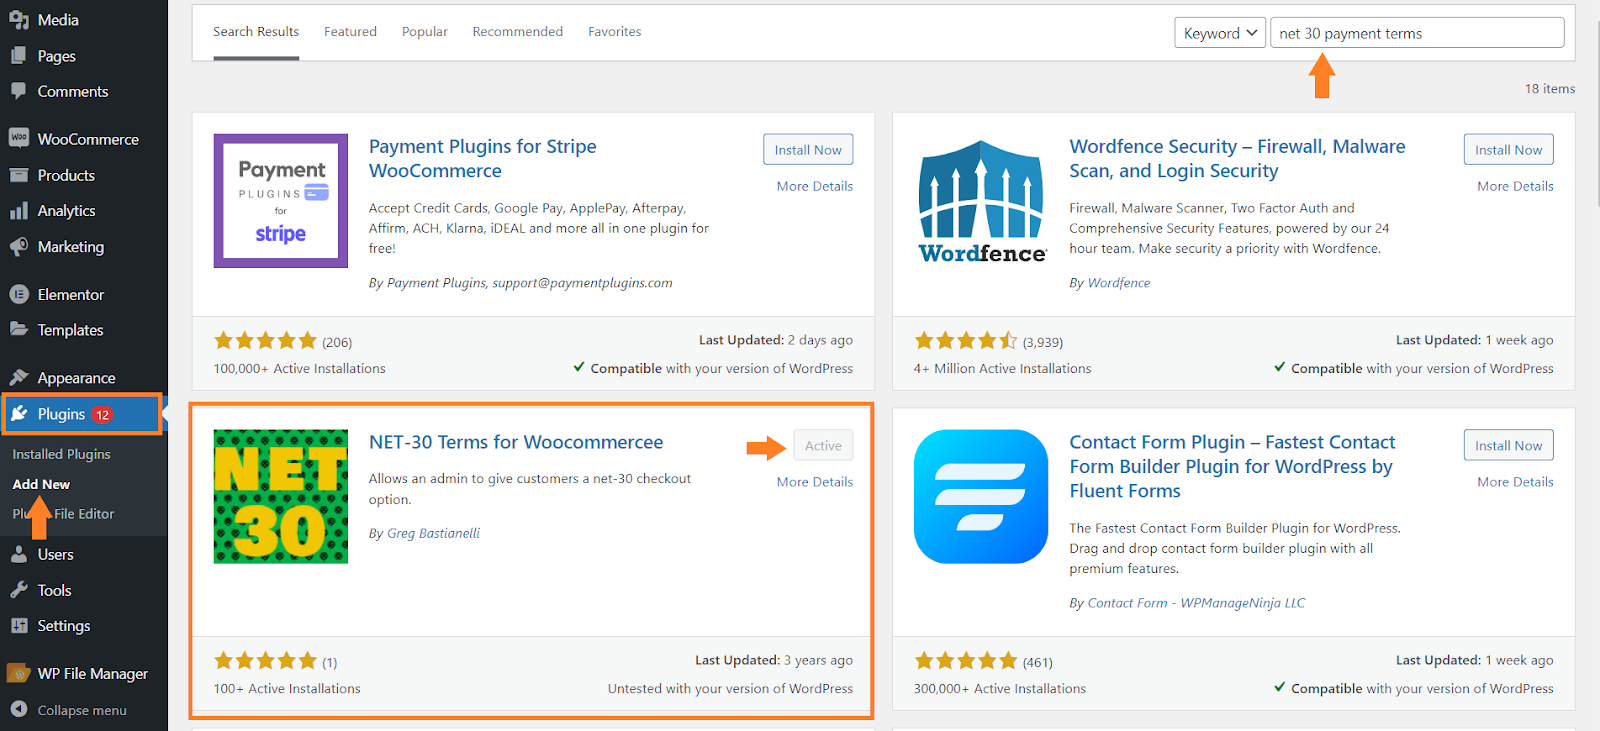Screen dimensions: 1600x731
Task: Click the Users person icon
Action: click(18, 554)
